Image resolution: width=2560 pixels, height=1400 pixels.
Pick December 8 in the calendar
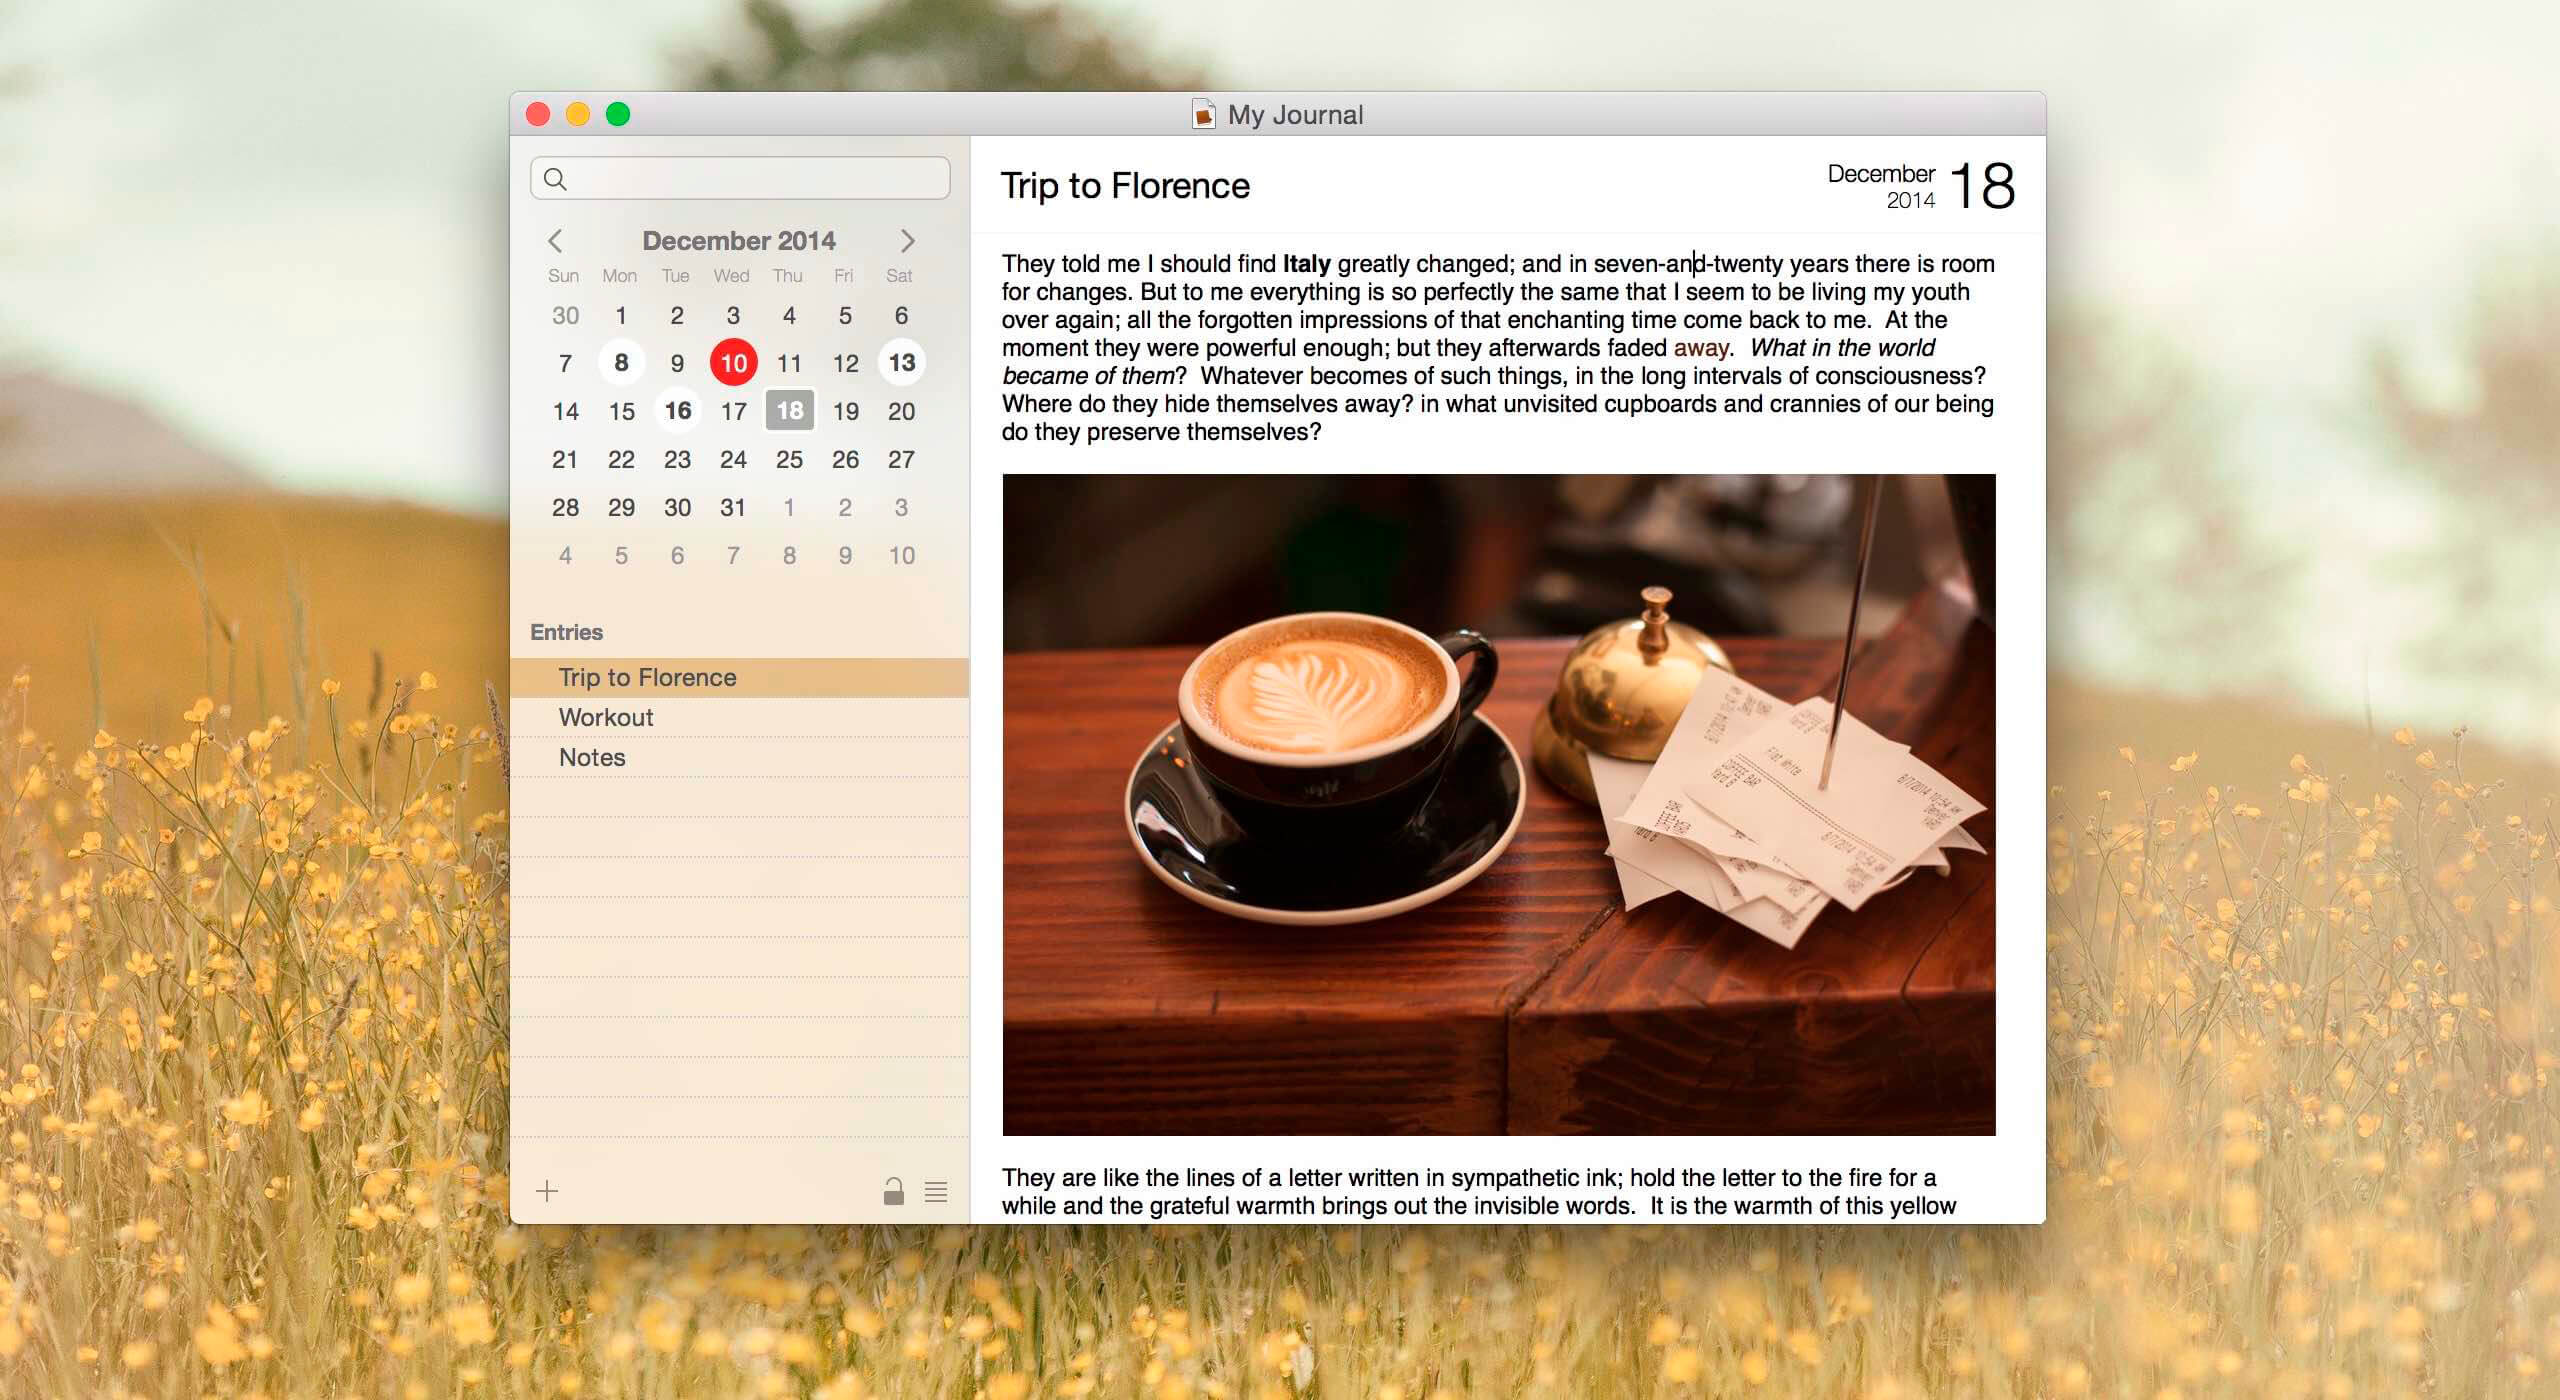[x=621, y=363]
